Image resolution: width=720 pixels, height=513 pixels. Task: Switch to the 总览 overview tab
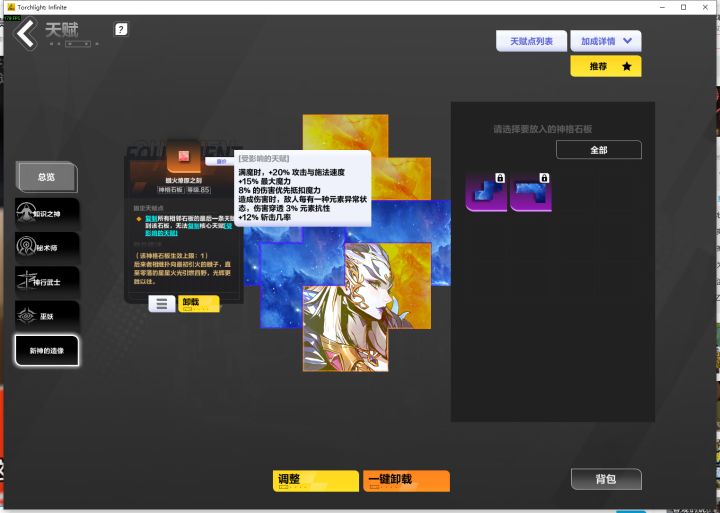tap(46, 177)
